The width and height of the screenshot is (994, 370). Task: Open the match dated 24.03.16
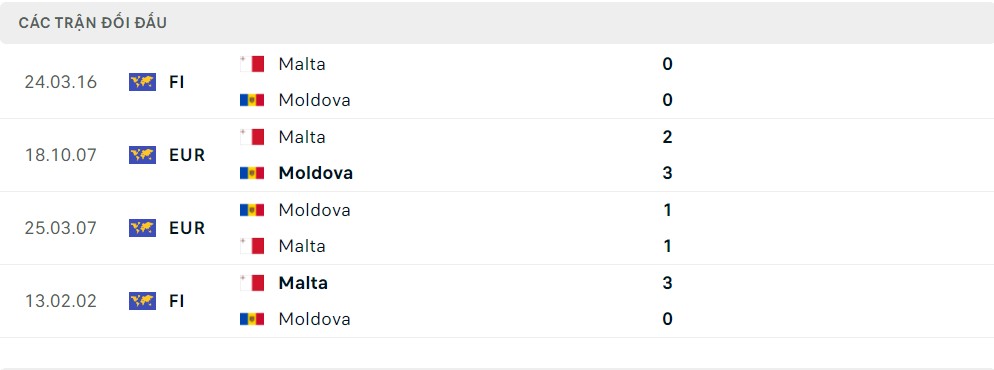(497, 82)
